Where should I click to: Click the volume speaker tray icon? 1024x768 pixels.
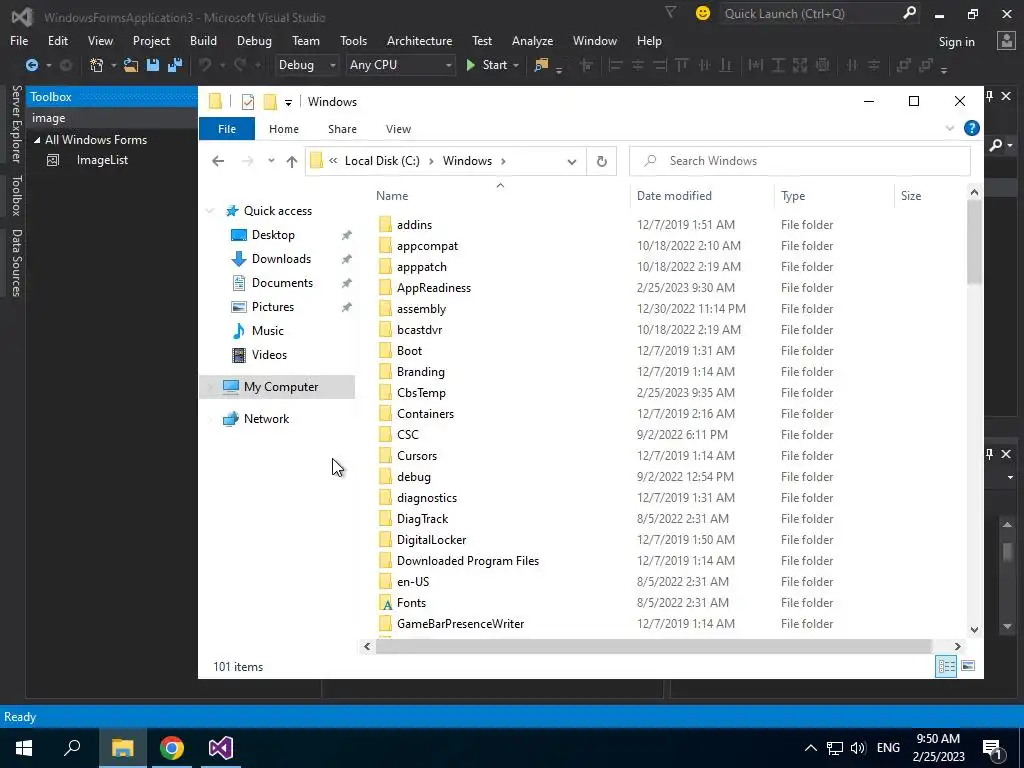(858, 748)
